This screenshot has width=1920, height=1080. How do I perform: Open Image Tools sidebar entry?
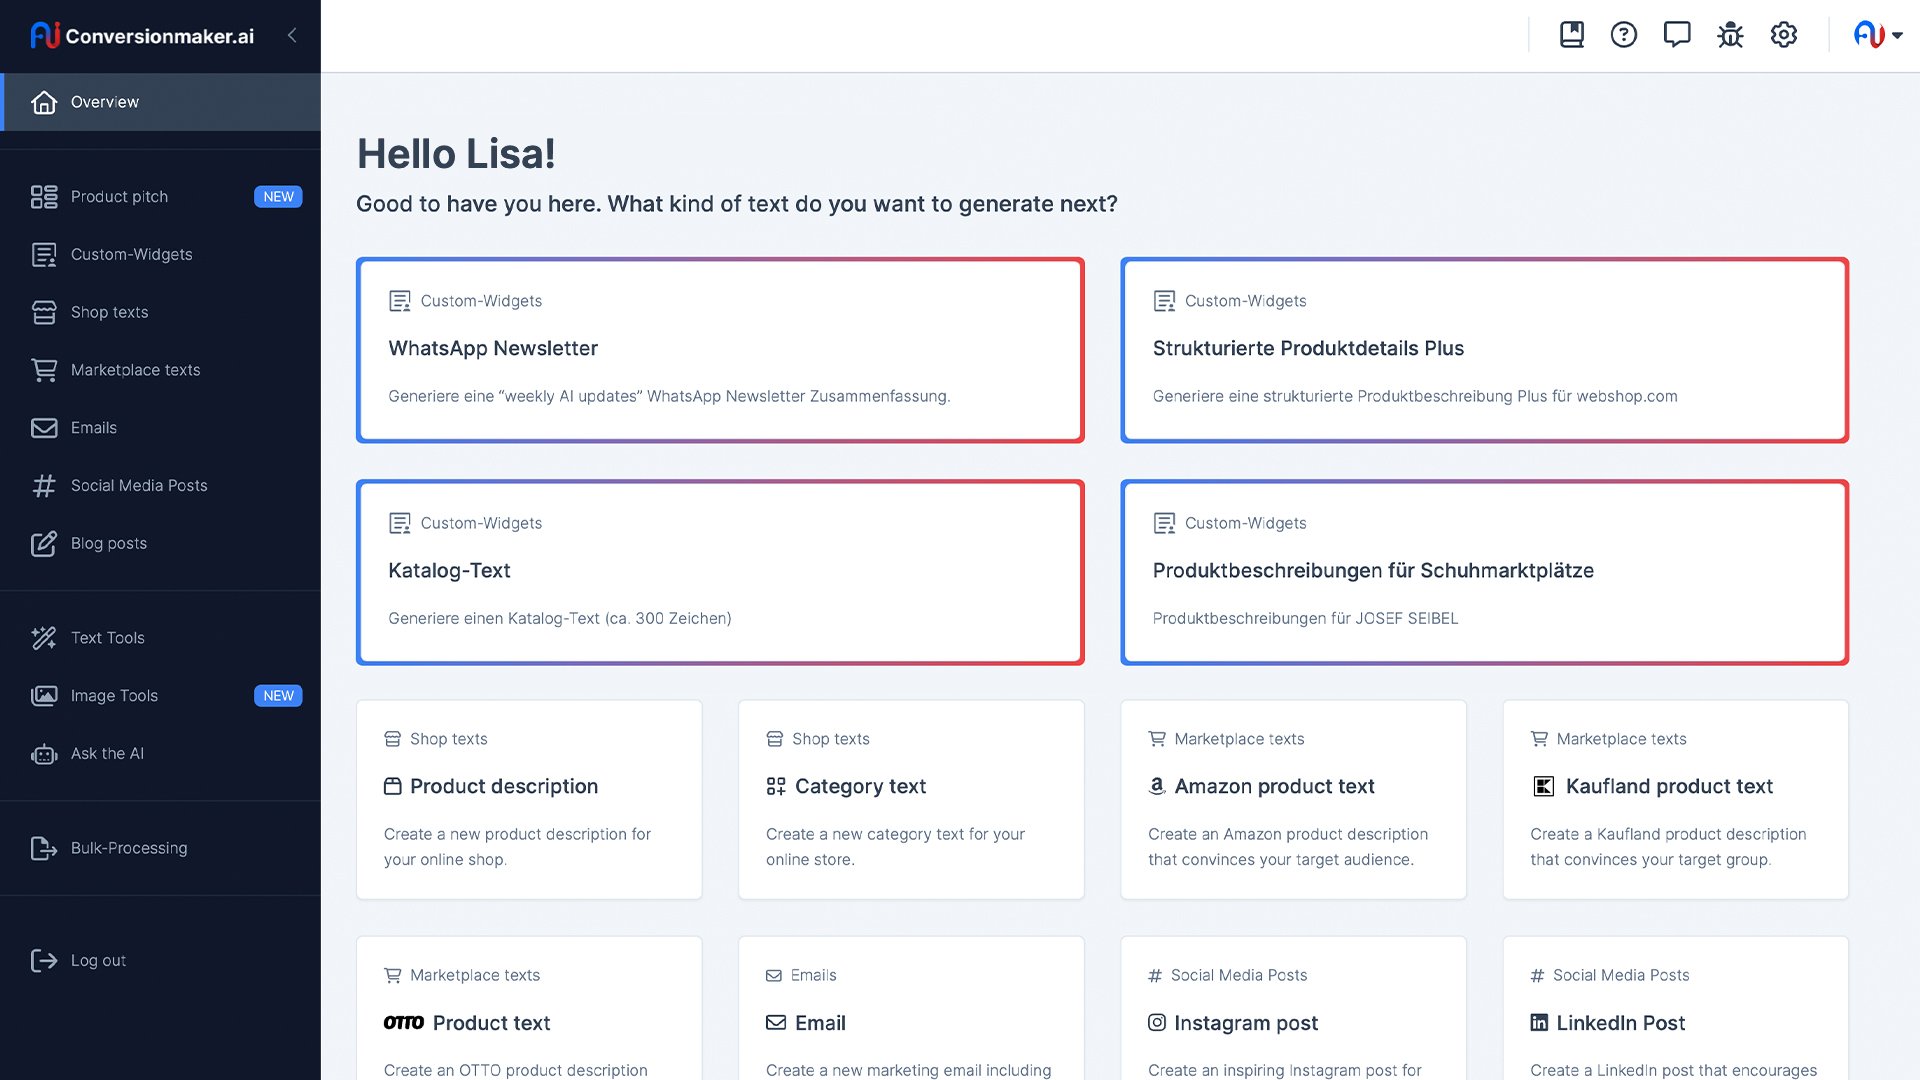(x=114, y=696)
